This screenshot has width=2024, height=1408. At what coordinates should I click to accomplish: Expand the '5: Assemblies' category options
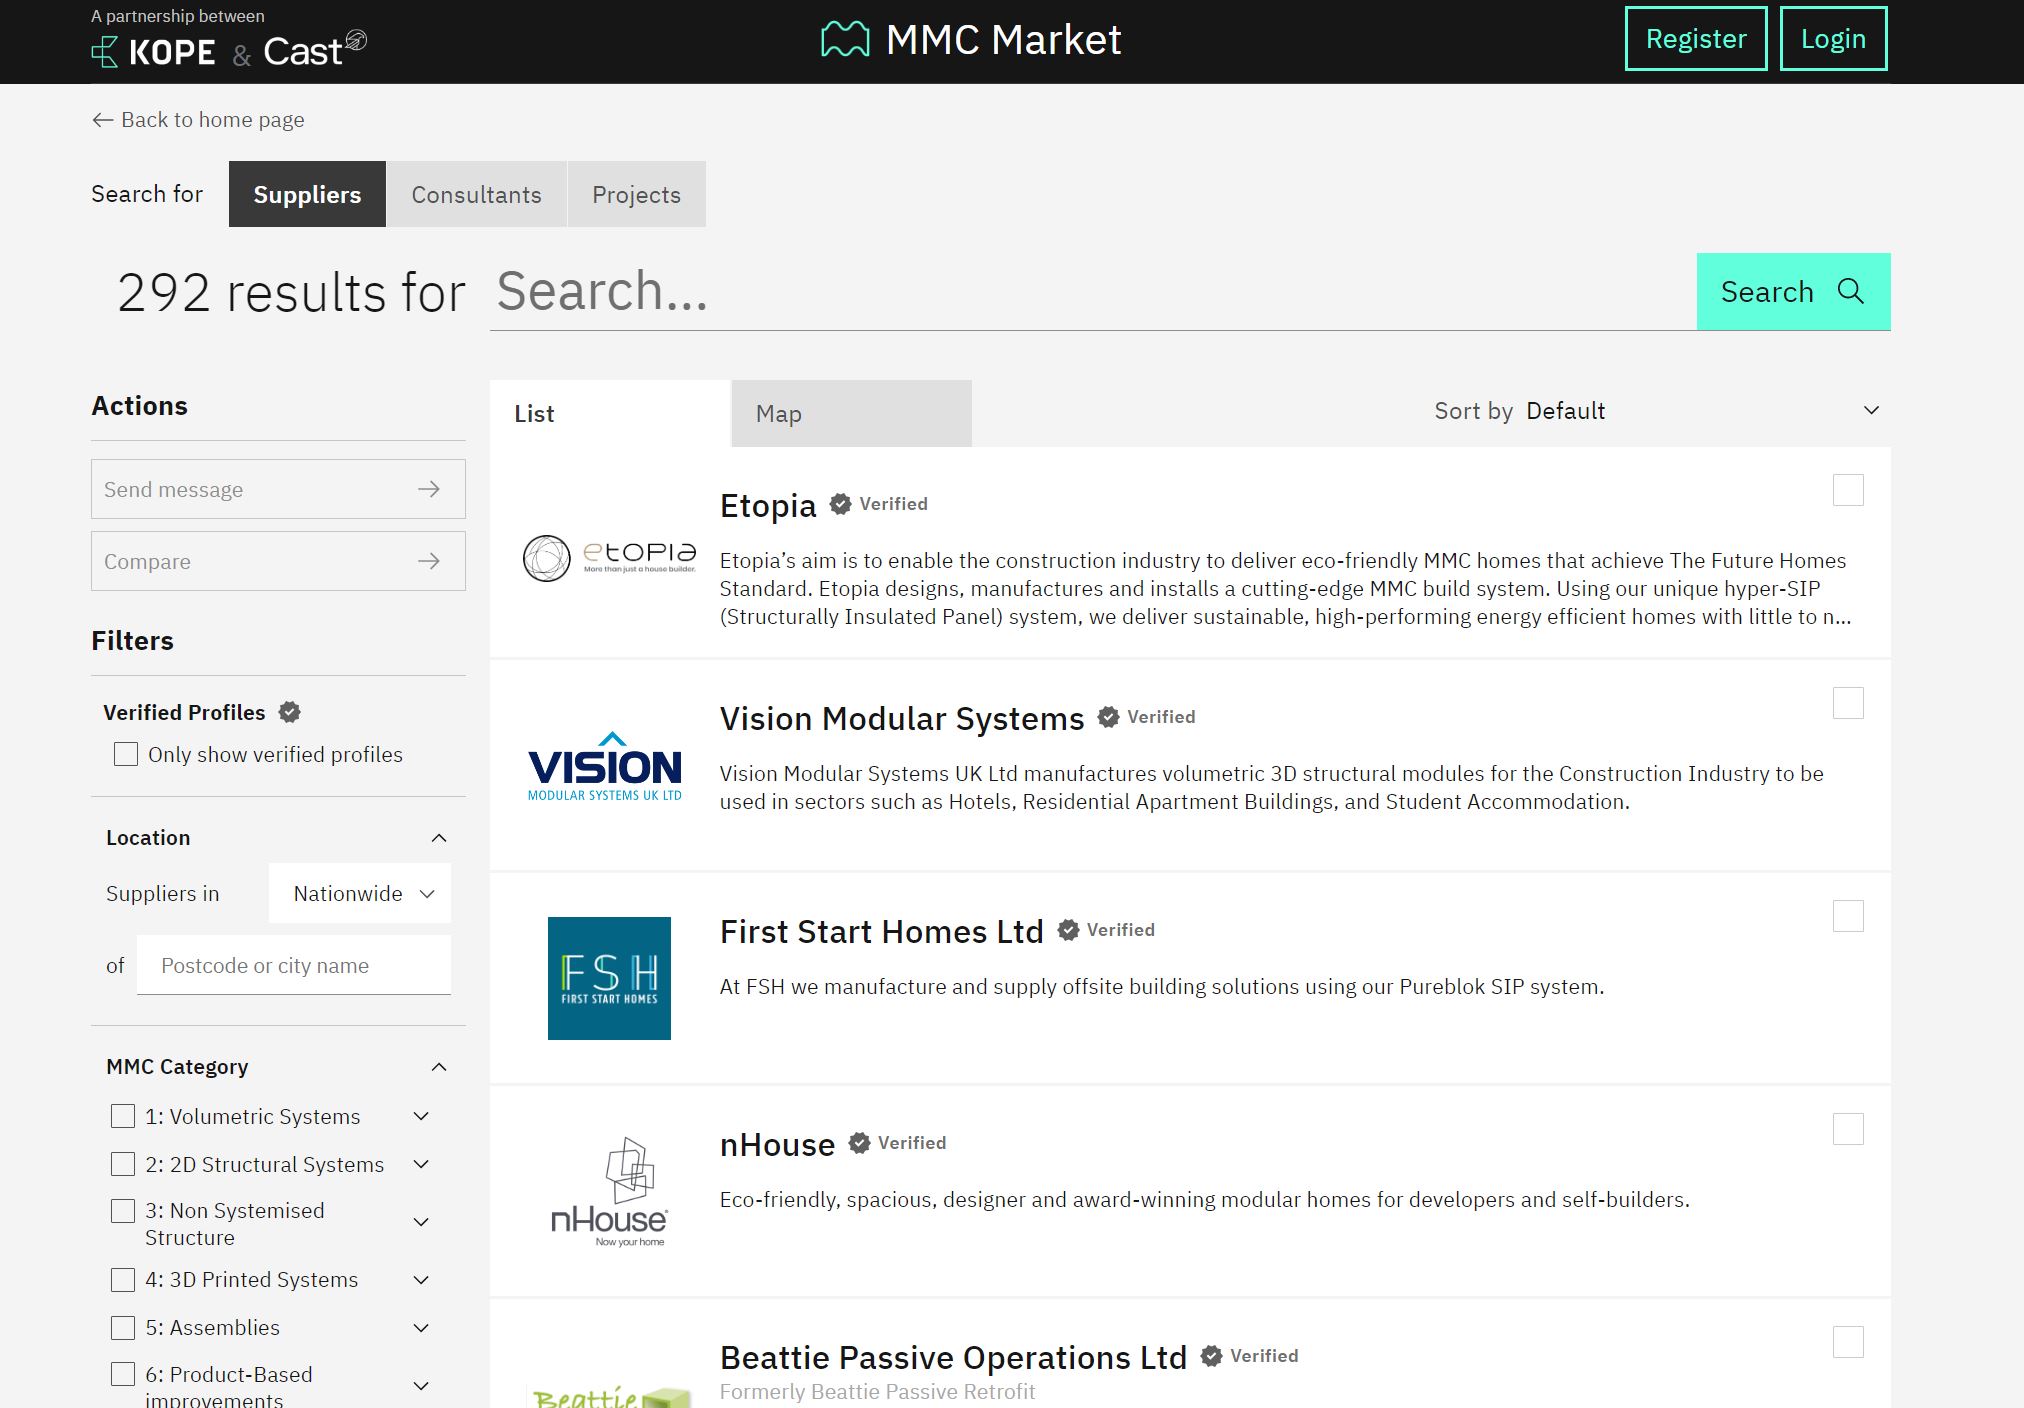coord(420,1327)
